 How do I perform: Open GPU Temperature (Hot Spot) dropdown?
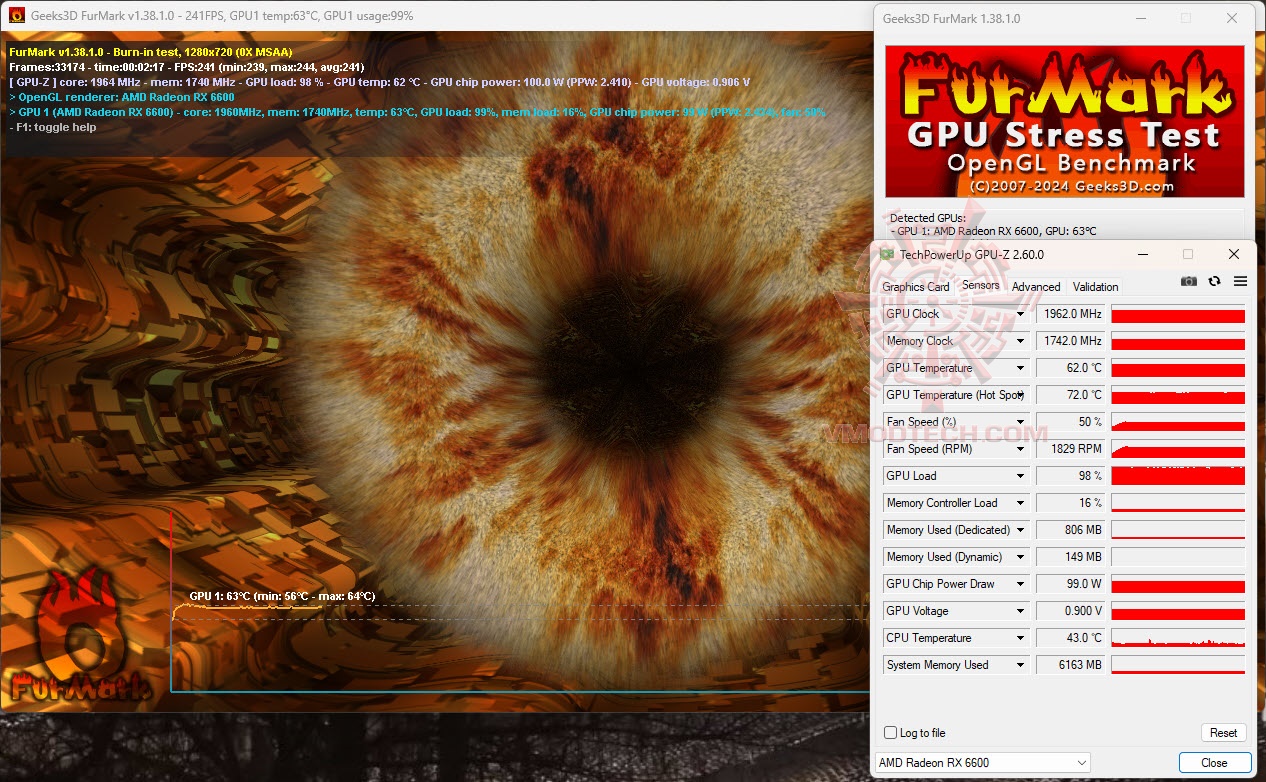pyautogui.click(x=1020, y=395)
